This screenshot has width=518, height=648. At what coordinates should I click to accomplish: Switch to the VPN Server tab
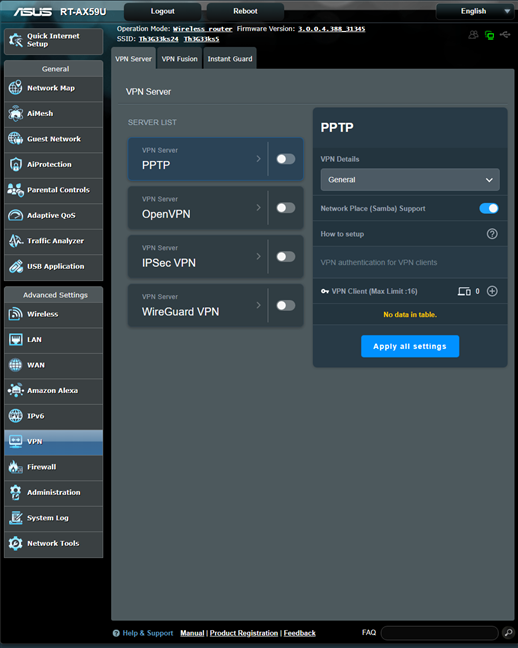tap(133, 59)
